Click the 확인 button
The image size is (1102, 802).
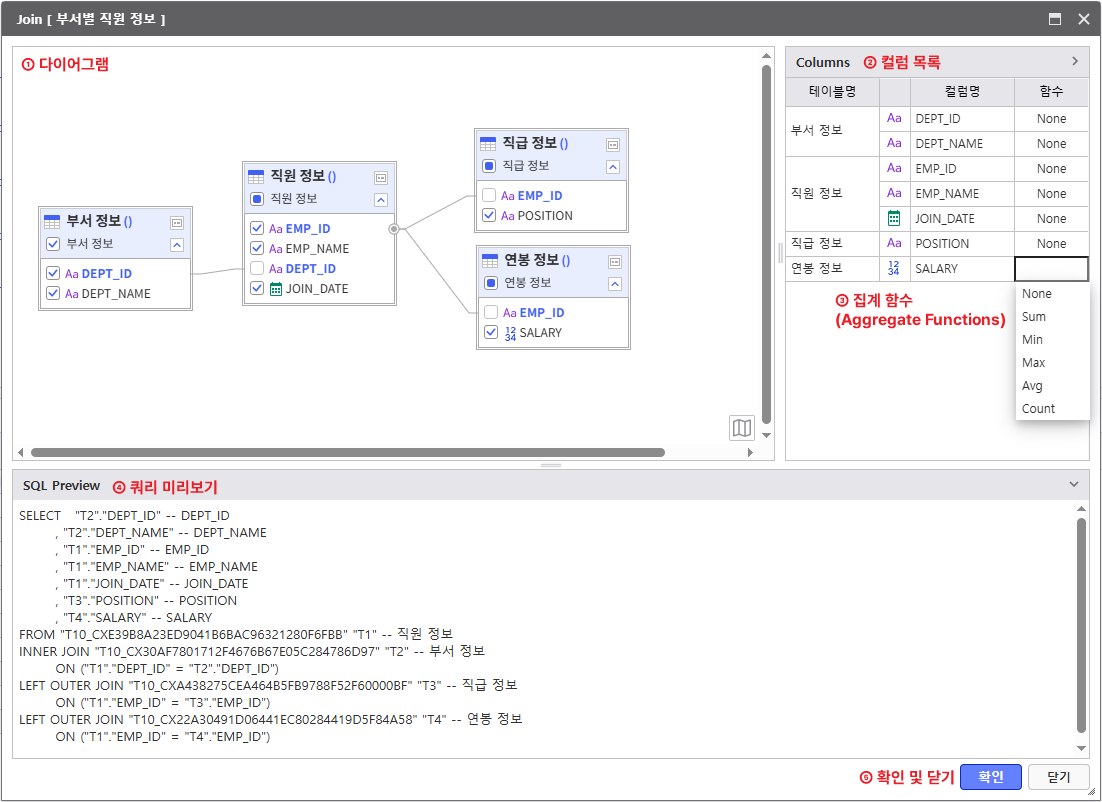click(x=990, y=777)
